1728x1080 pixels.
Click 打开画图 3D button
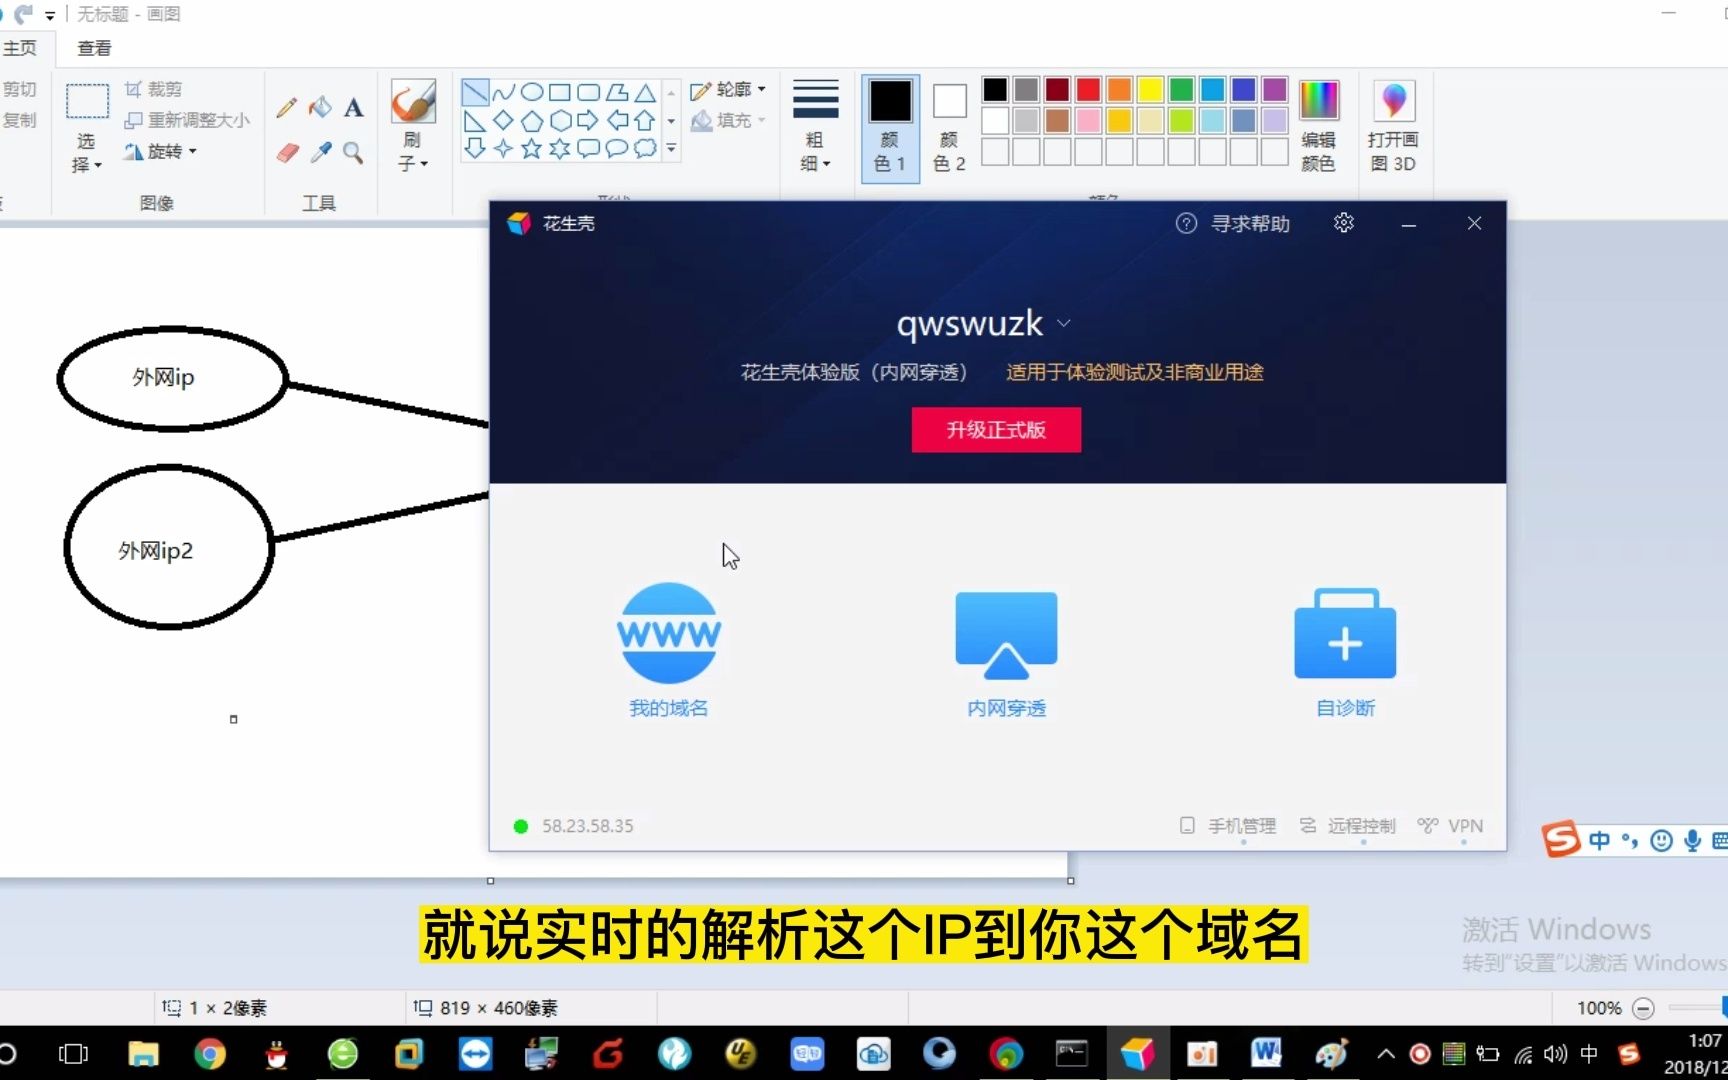(x=1393, y=126)
